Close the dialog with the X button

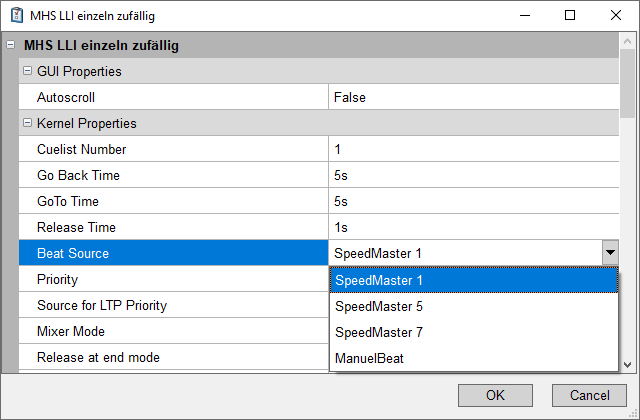click(616, 16)
